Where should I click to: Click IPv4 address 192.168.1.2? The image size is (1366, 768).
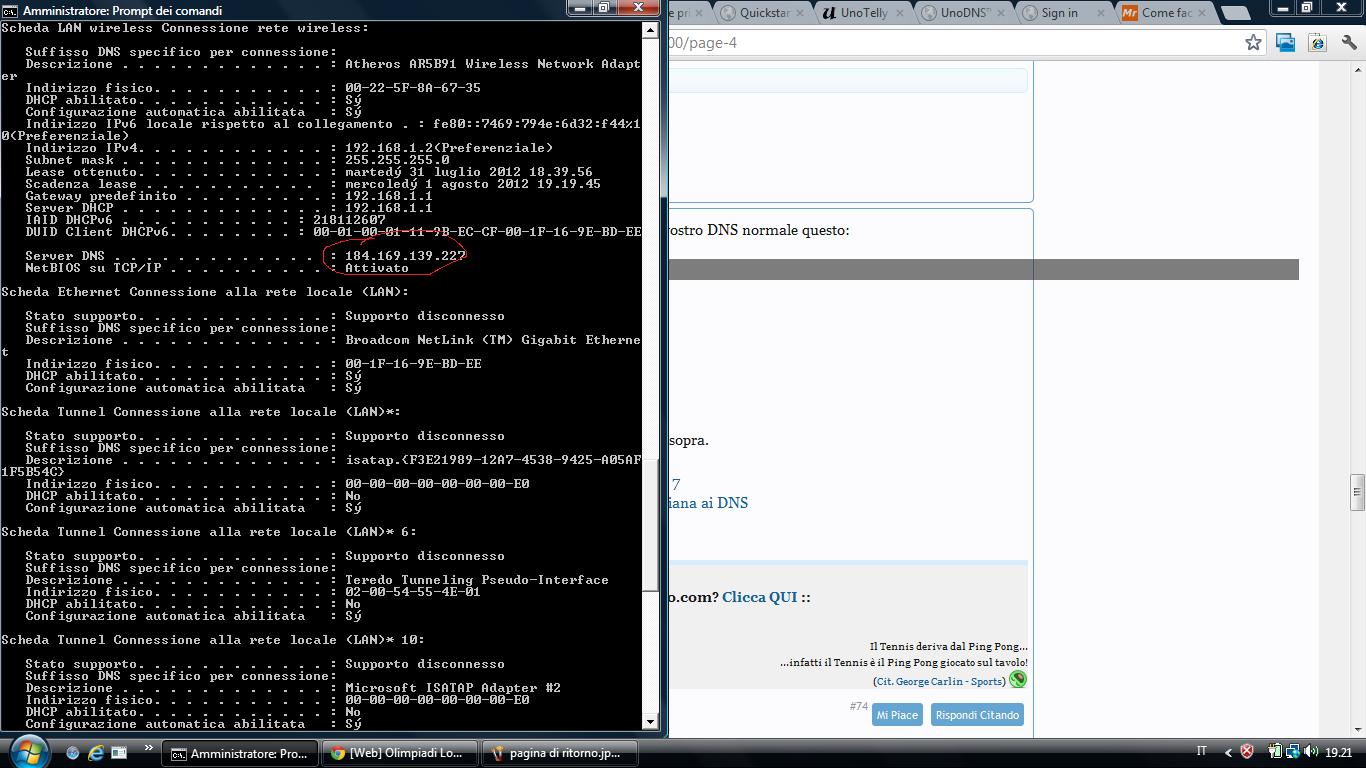click(x=385, y=148)
